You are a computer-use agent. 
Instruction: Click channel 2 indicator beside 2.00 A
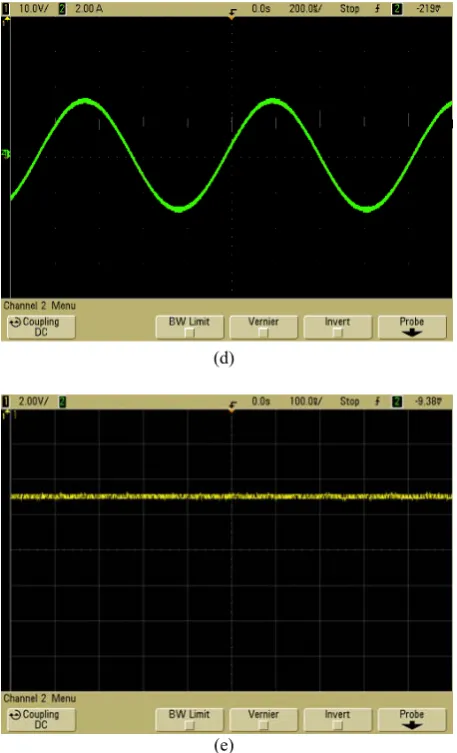(x=62, y=9)
